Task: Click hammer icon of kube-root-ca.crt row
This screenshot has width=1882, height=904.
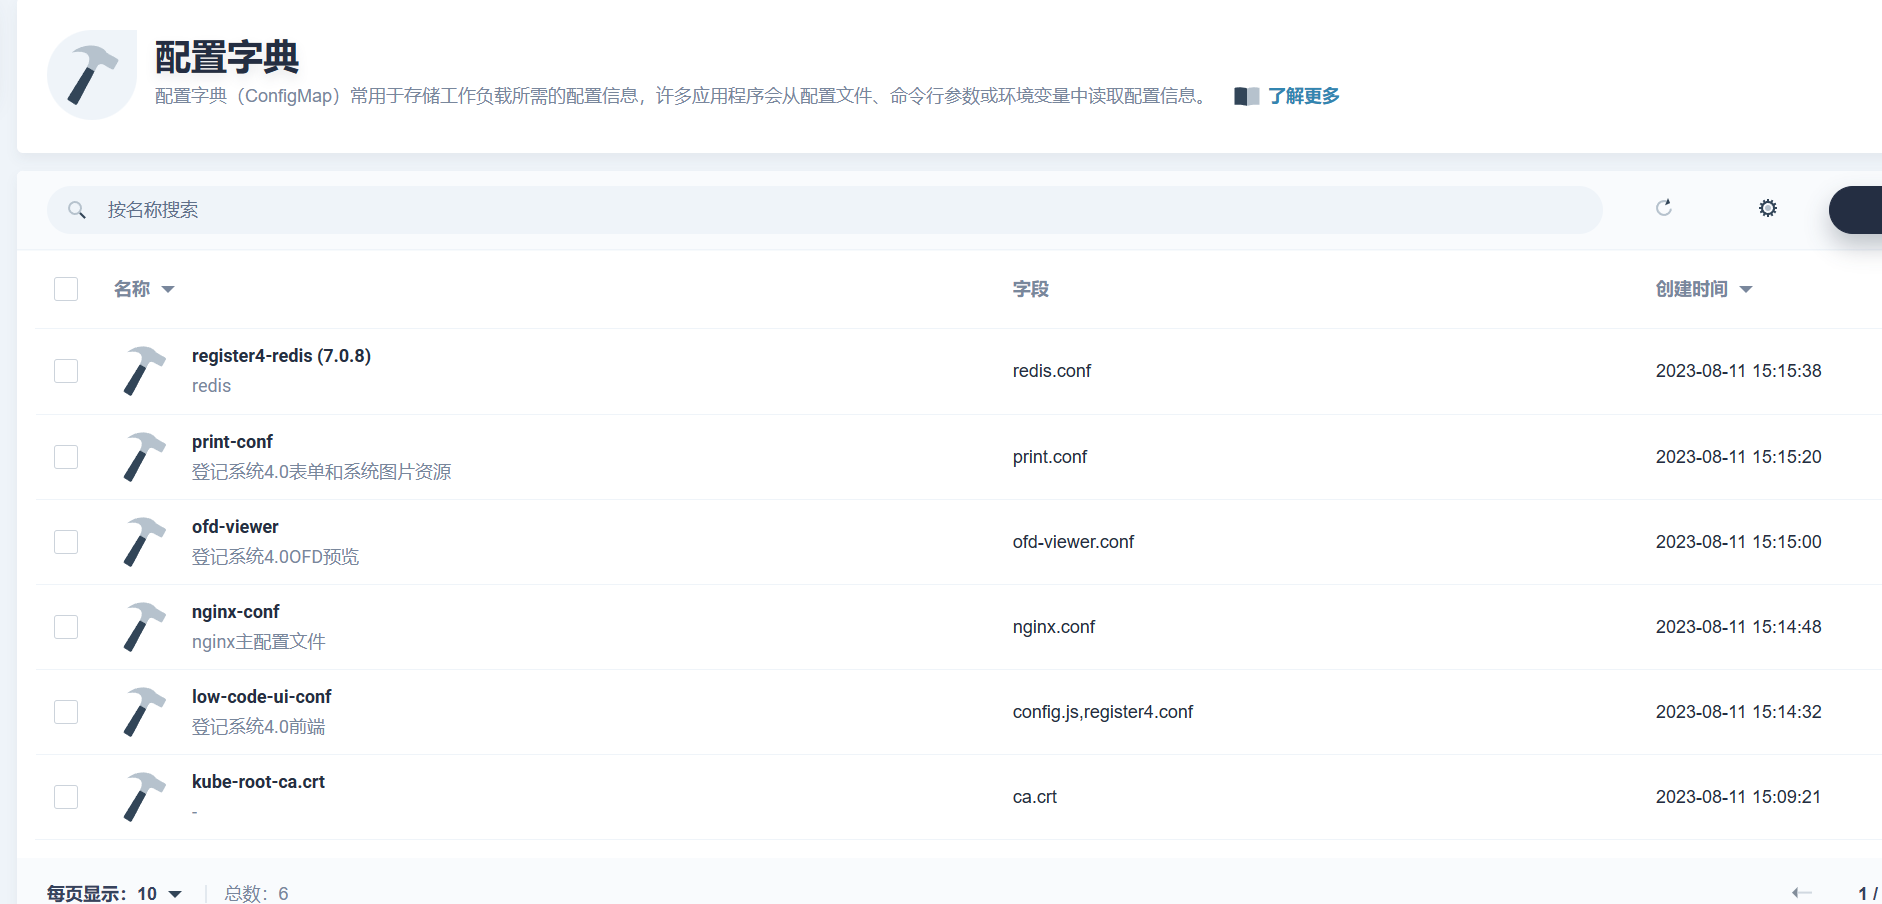Action: (x=144, y=797)
